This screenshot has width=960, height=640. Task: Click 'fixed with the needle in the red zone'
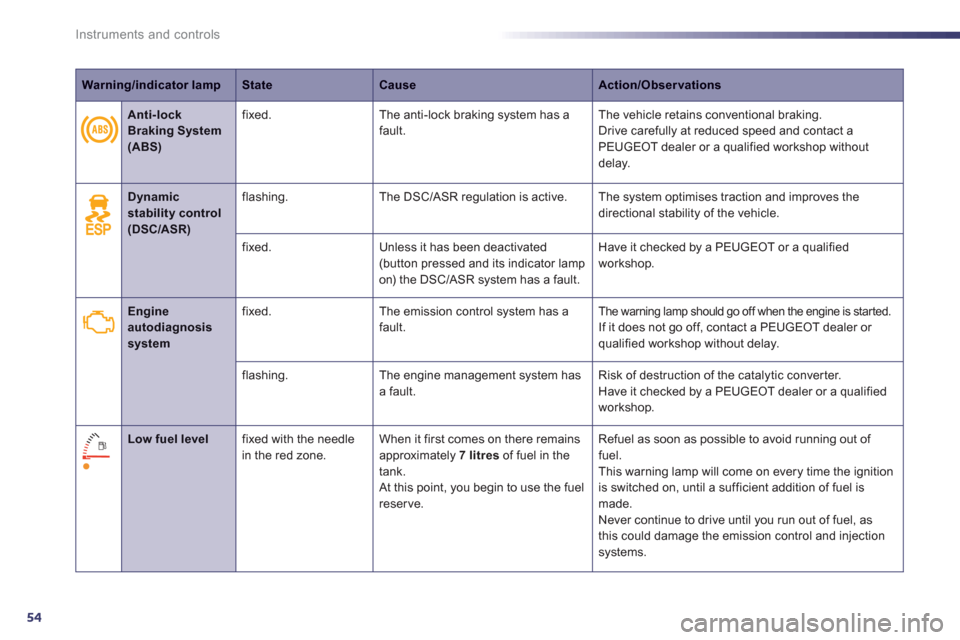298,447
